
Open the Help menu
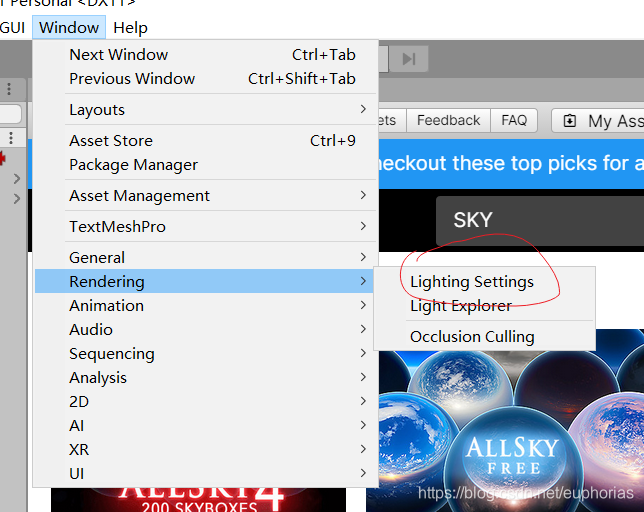[130, 28]
